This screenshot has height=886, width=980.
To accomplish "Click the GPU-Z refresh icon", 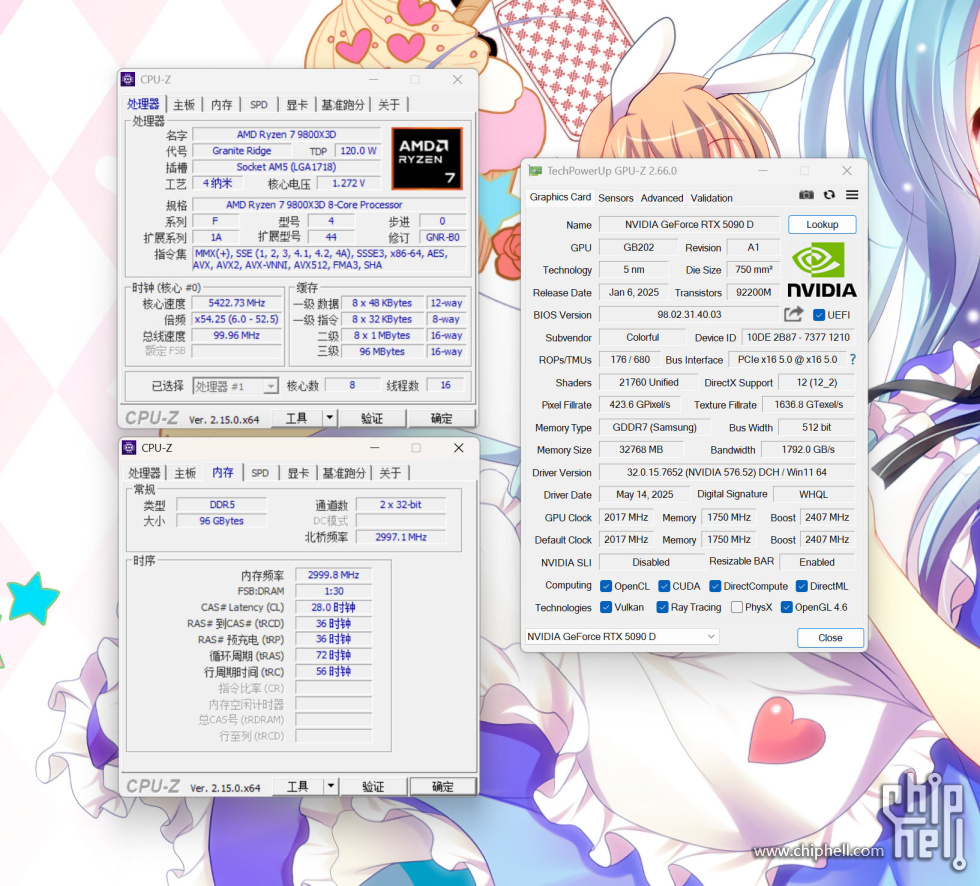I will [x=829, y=195].
